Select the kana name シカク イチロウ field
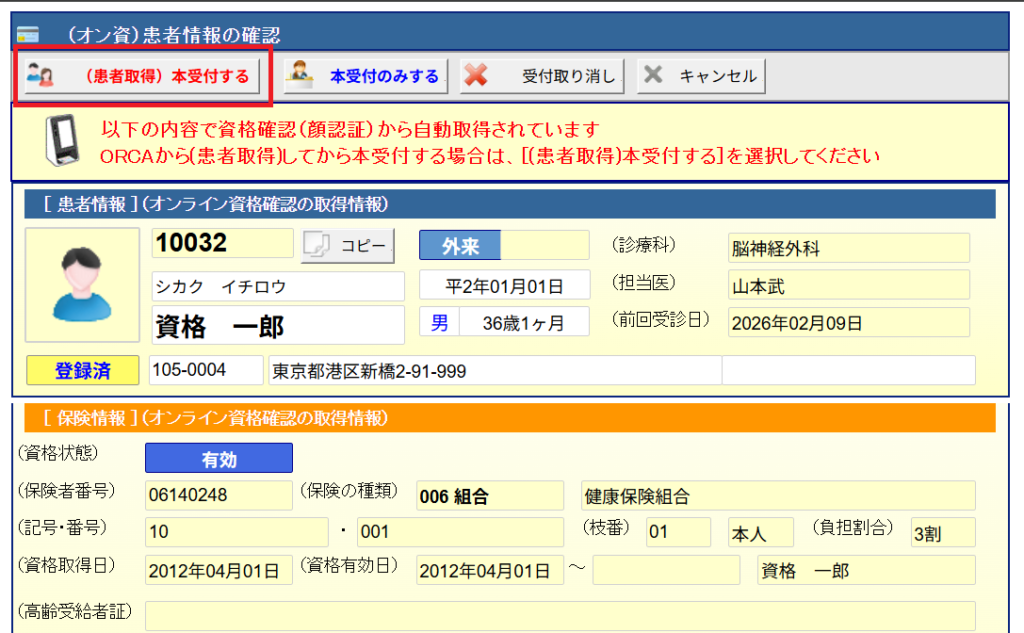 point(277,286)
